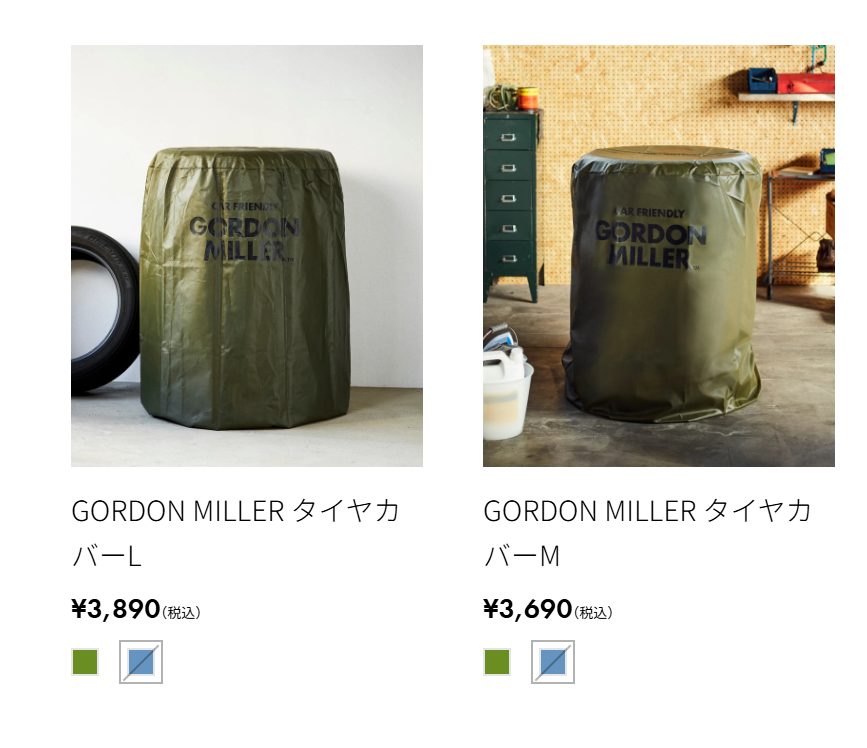Image resolution: width=867 pixels, height=748 pixels.
Task: Select crossed-out blue swatch for tire cover M
Action: pyautogui.click(x=553, y=662)
